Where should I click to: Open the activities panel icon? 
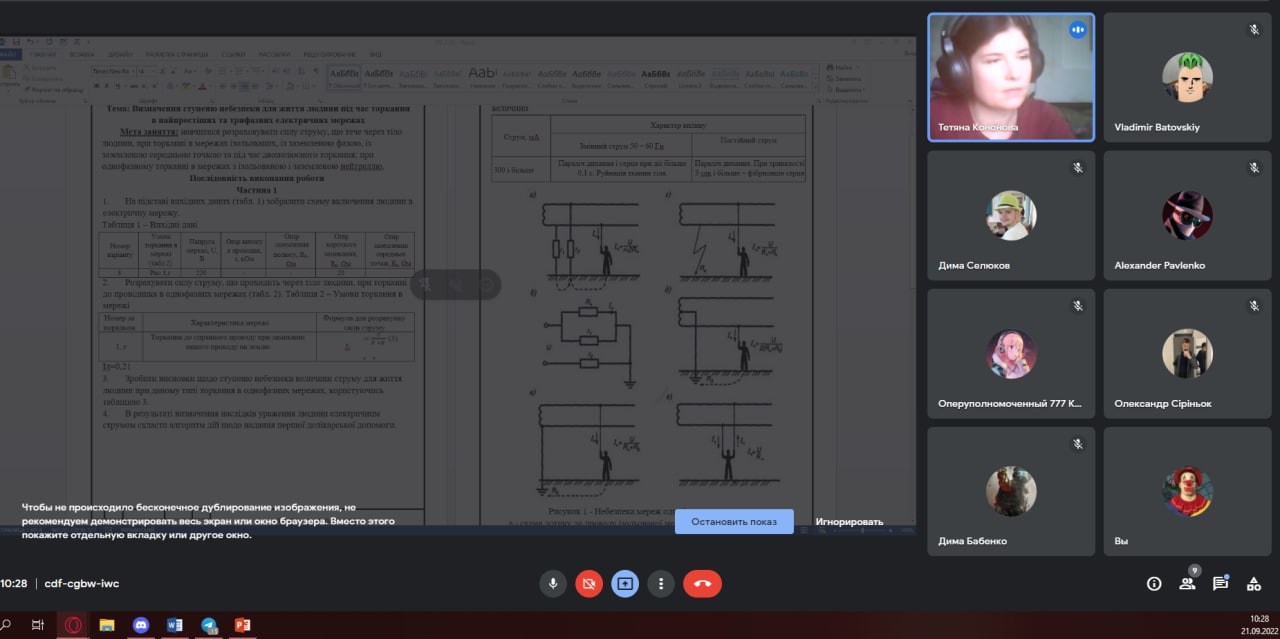click(x=1253, y=583)
